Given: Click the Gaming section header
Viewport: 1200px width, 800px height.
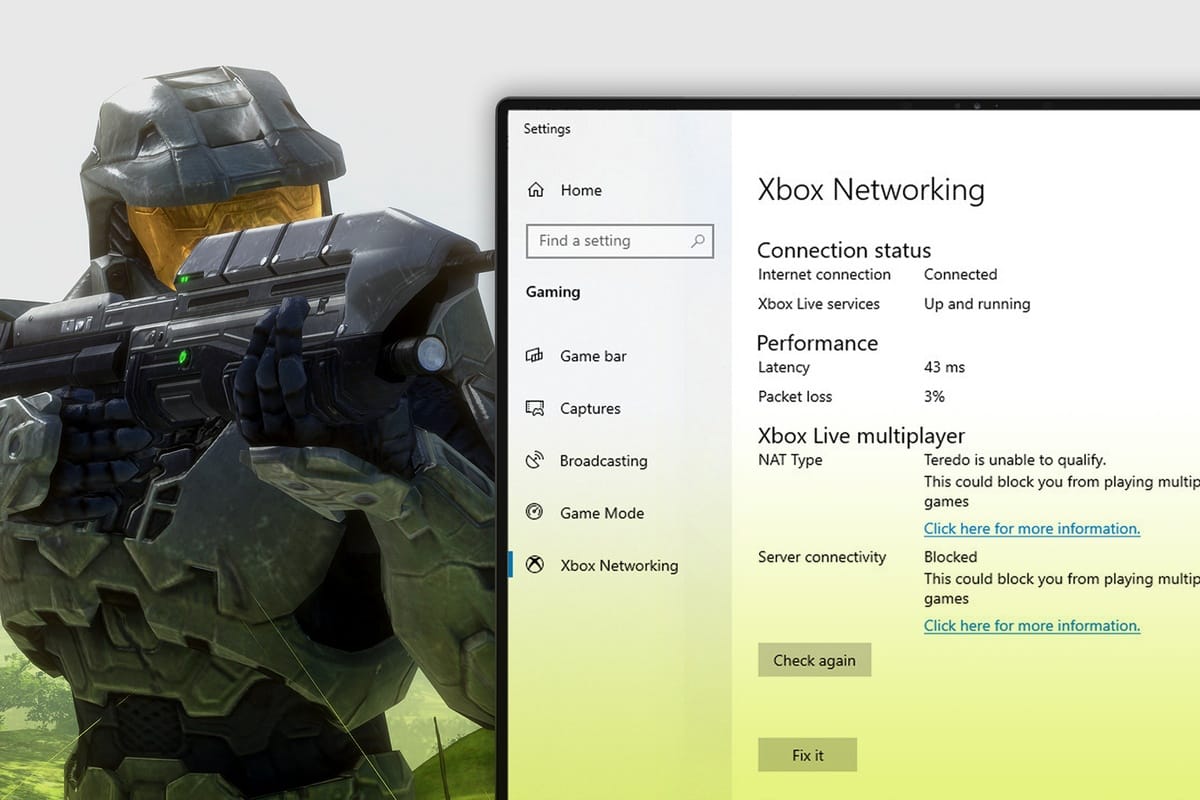Looking at the screenshot, I should pos(553,292).
